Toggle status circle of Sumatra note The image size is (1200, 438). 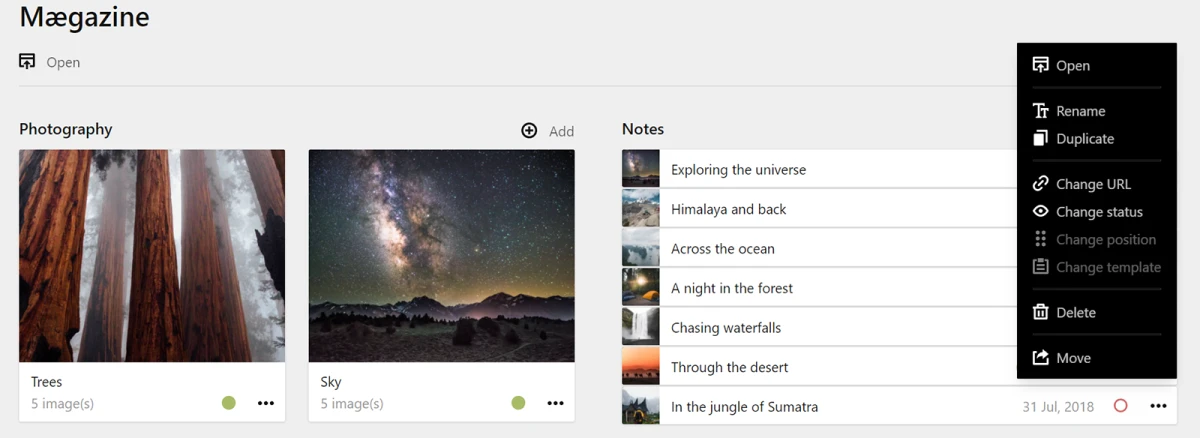click(x=1120, y=406)
